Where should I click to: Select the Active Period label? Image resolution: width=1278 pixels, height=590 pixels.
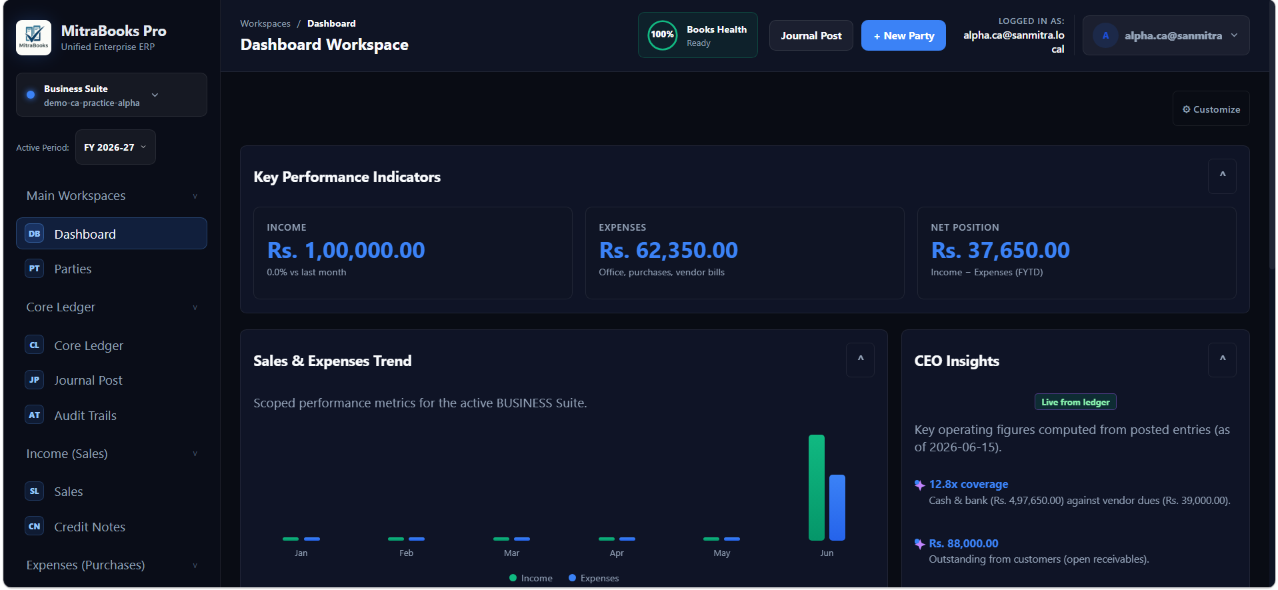pyautogui.click(x=42, y=148)
